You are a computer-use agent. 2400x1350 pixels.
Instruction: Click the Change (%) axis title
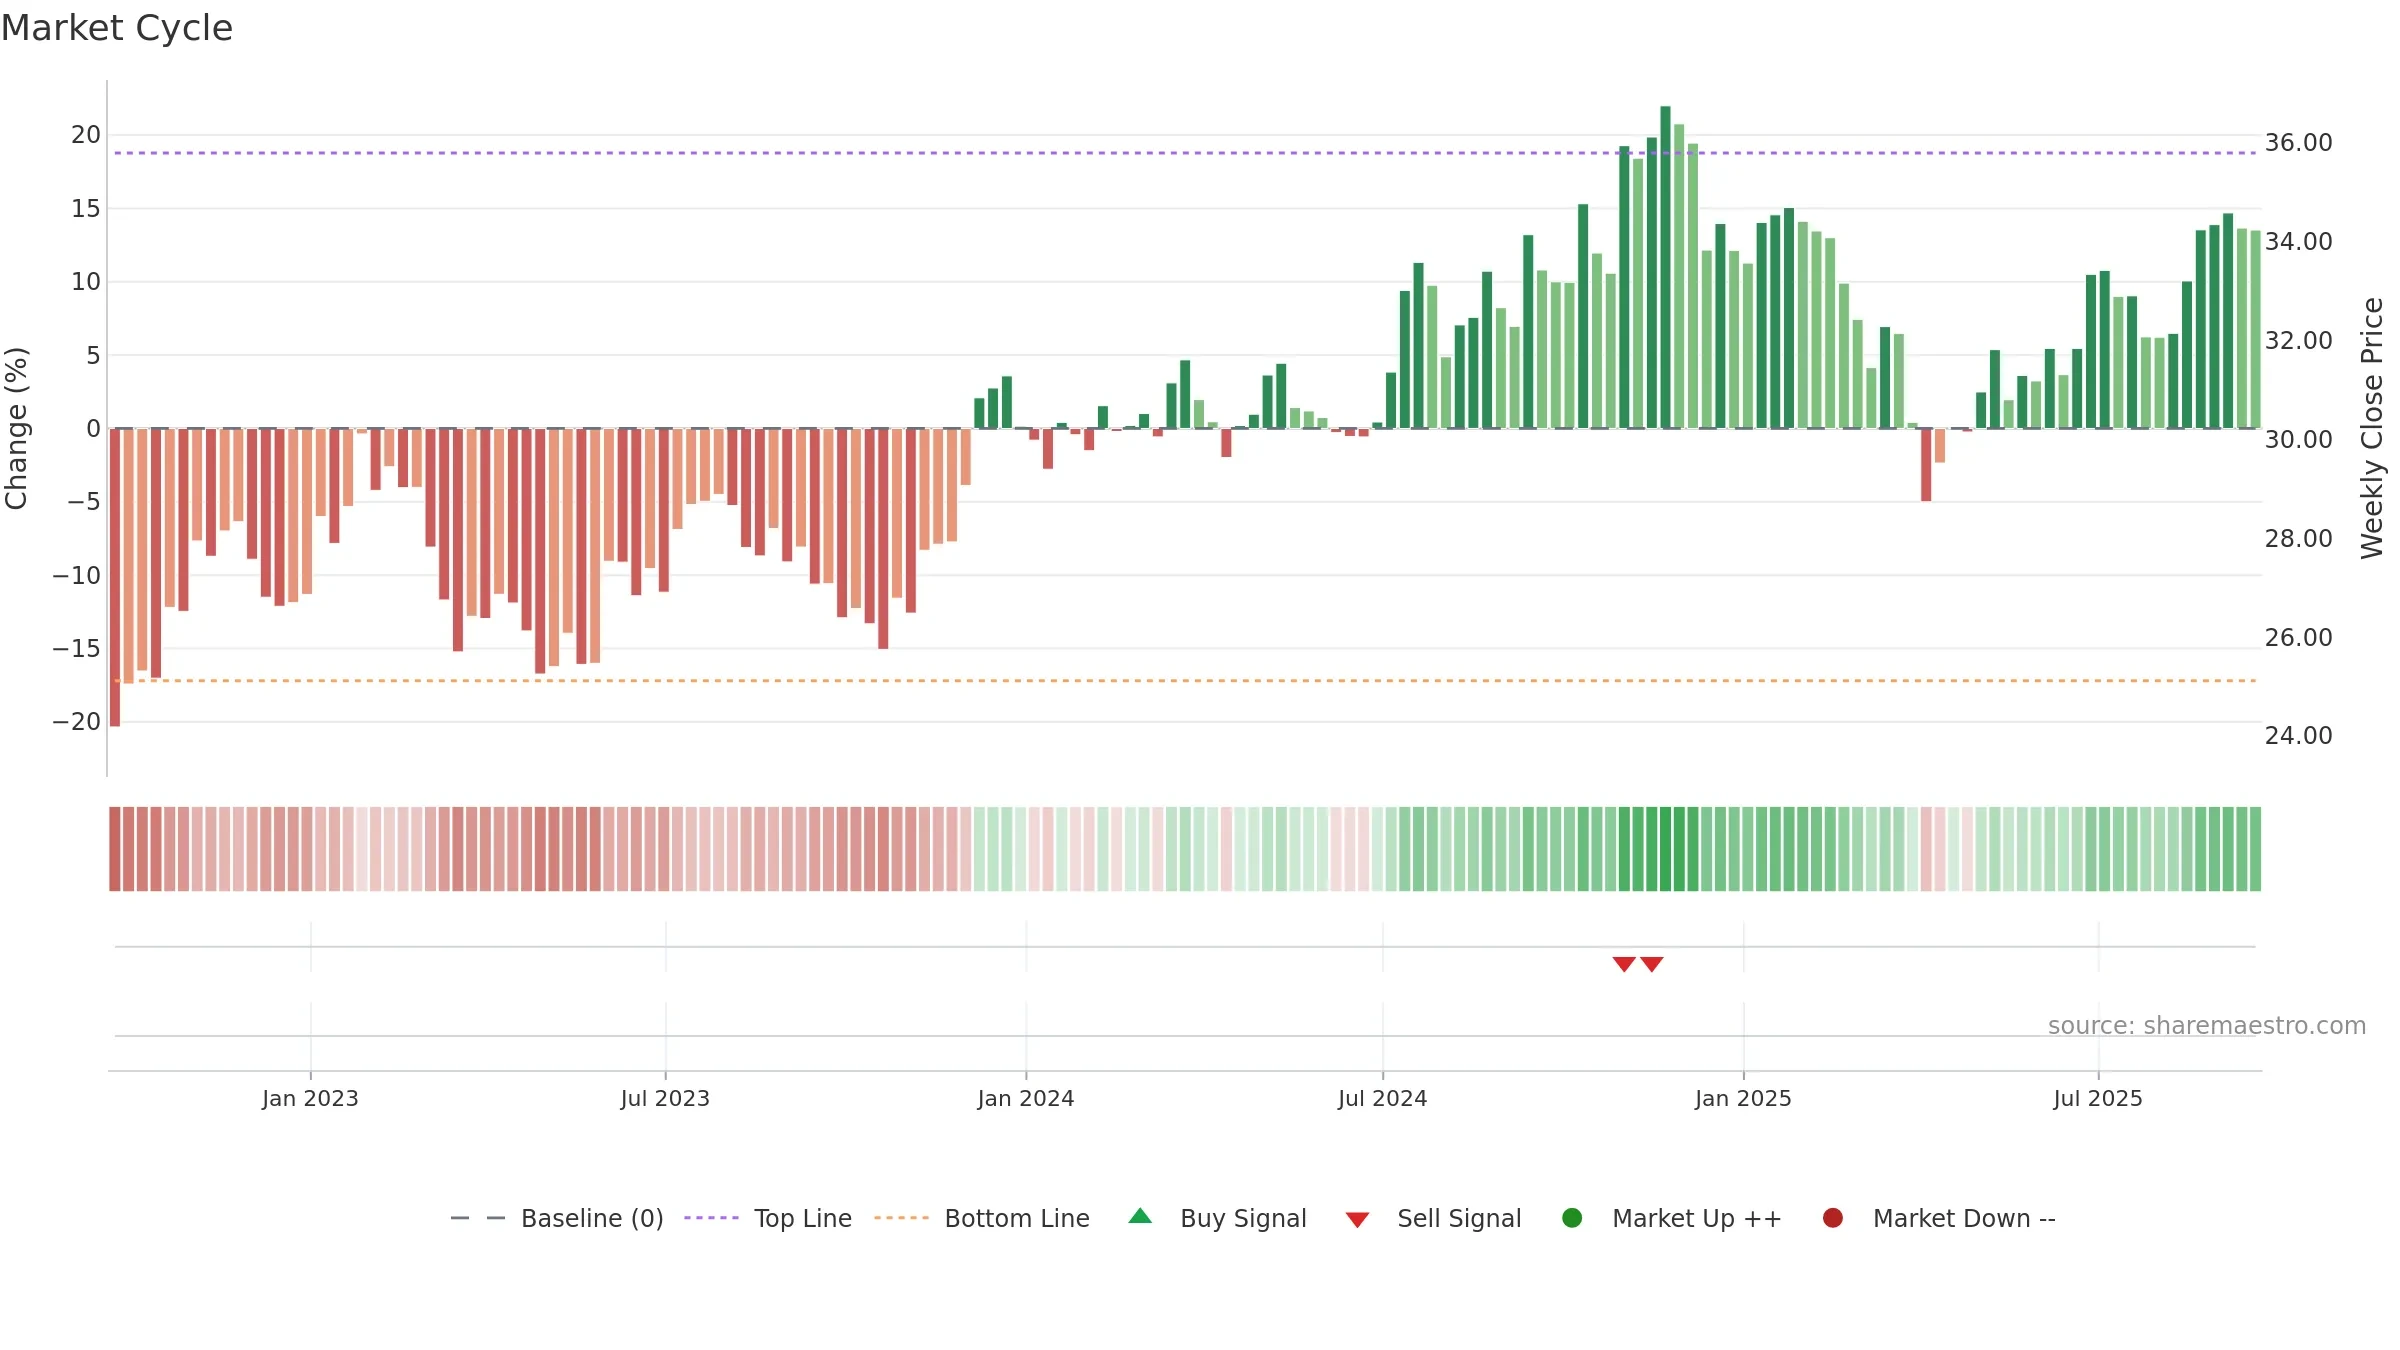16,428
